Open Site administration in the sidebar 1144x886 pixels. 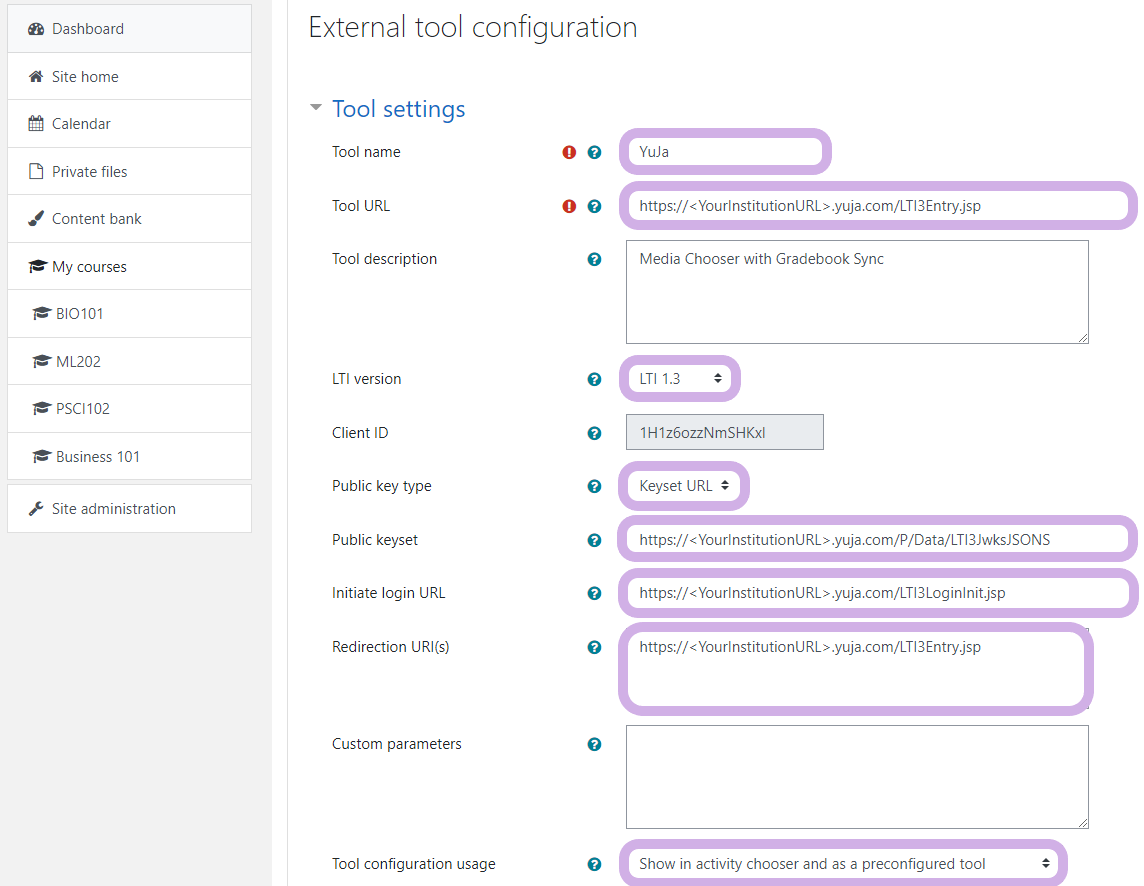(113, 509)
